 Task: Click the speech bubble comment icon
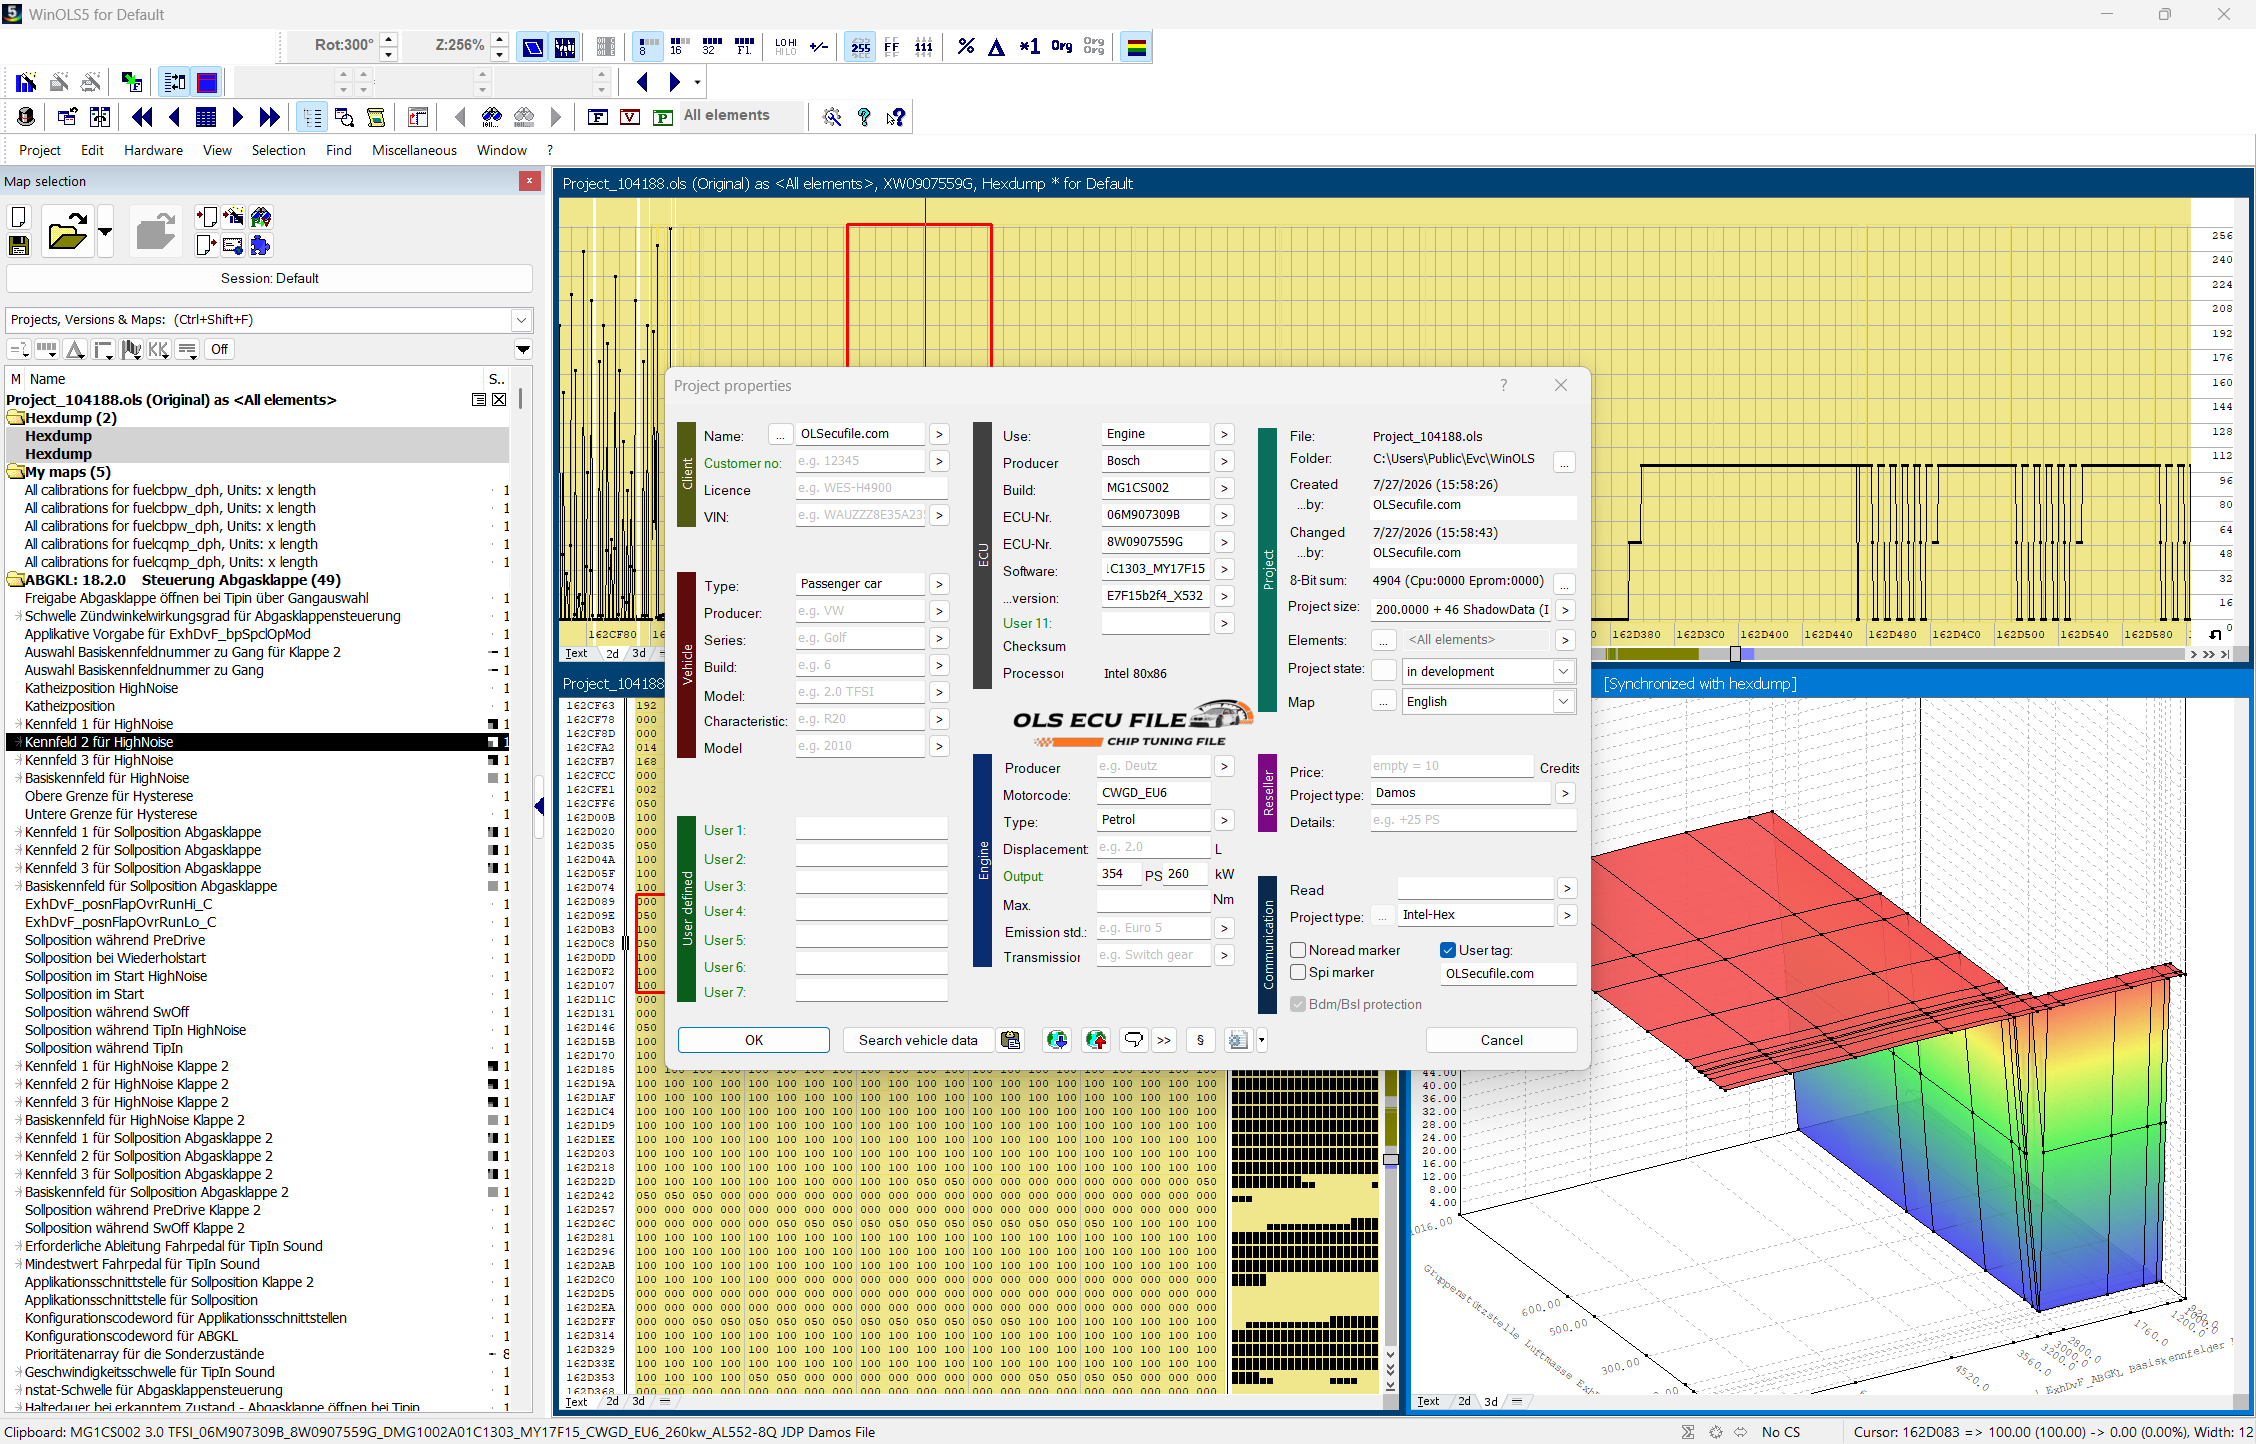[1133, 1040]
